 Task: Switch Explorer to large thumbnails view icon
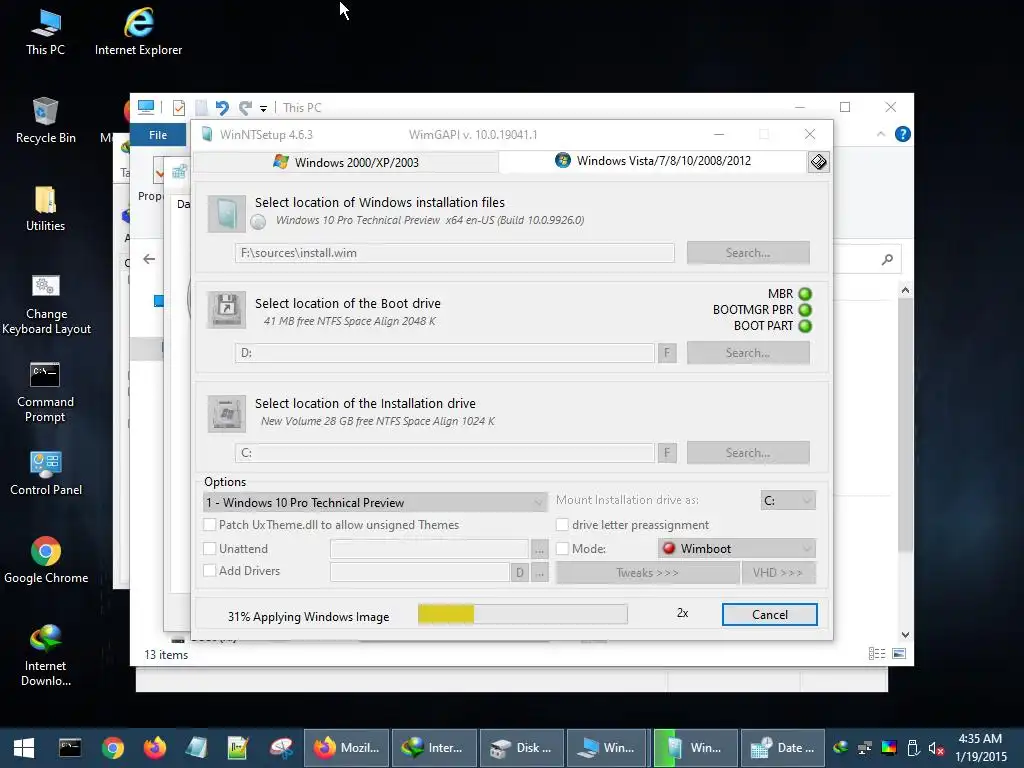pyautogui.click(x=899, y=654)
